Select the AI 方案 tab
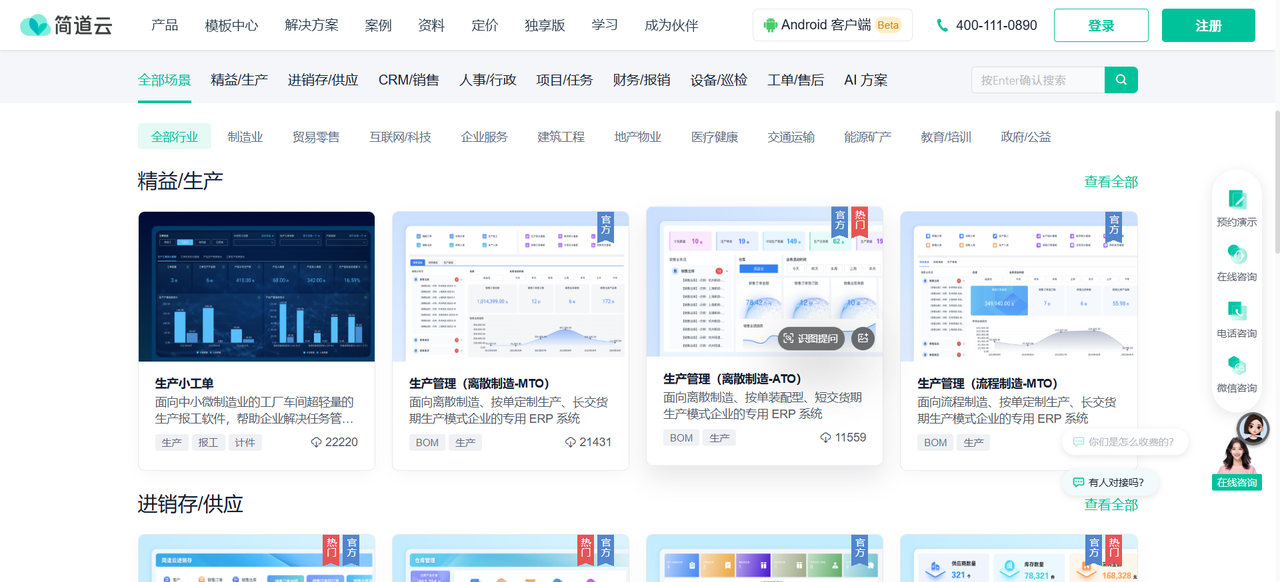The image size is (1280, 582). point(865,80)
